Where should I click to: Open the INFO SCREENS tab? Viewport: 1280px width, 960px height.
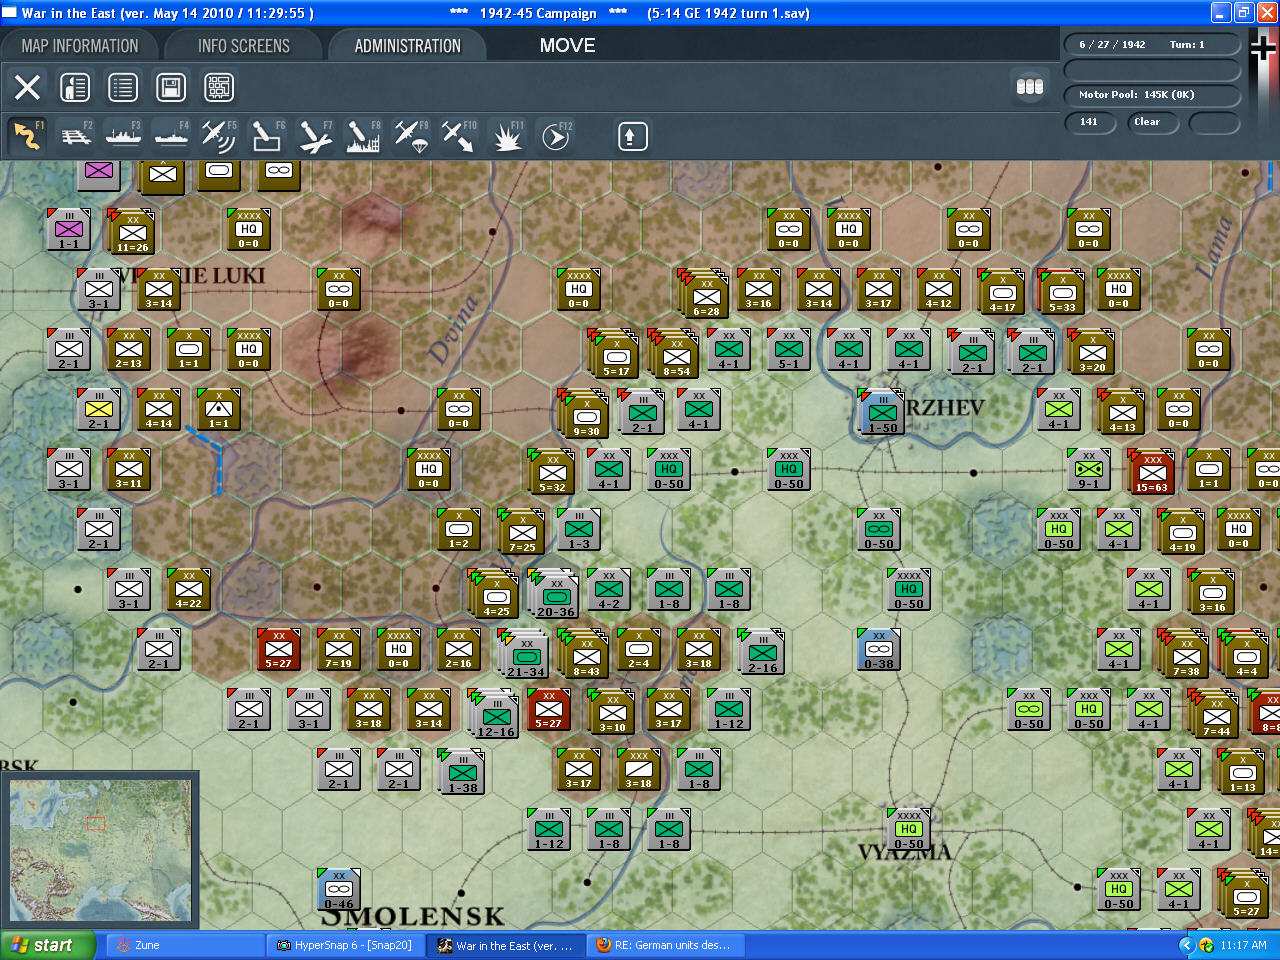(243, 46)
